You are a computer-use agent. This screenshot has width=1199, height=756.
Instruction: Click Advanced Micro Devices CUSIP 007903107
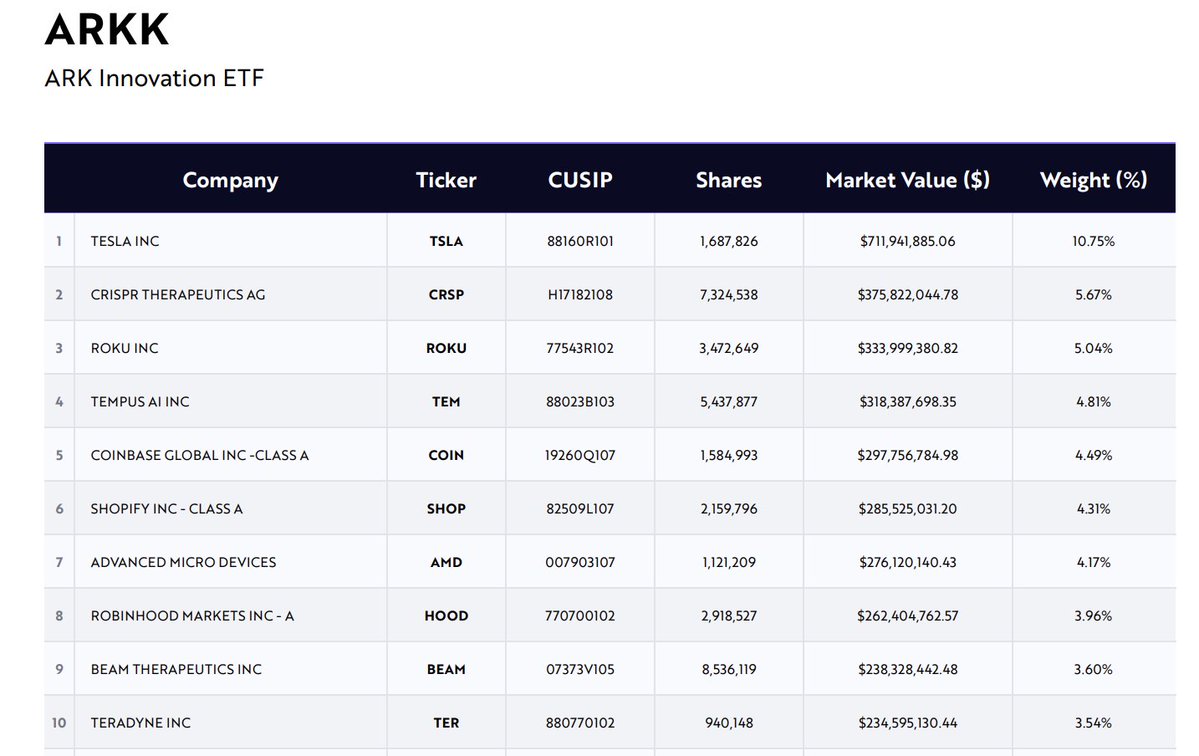pos(580,562)
